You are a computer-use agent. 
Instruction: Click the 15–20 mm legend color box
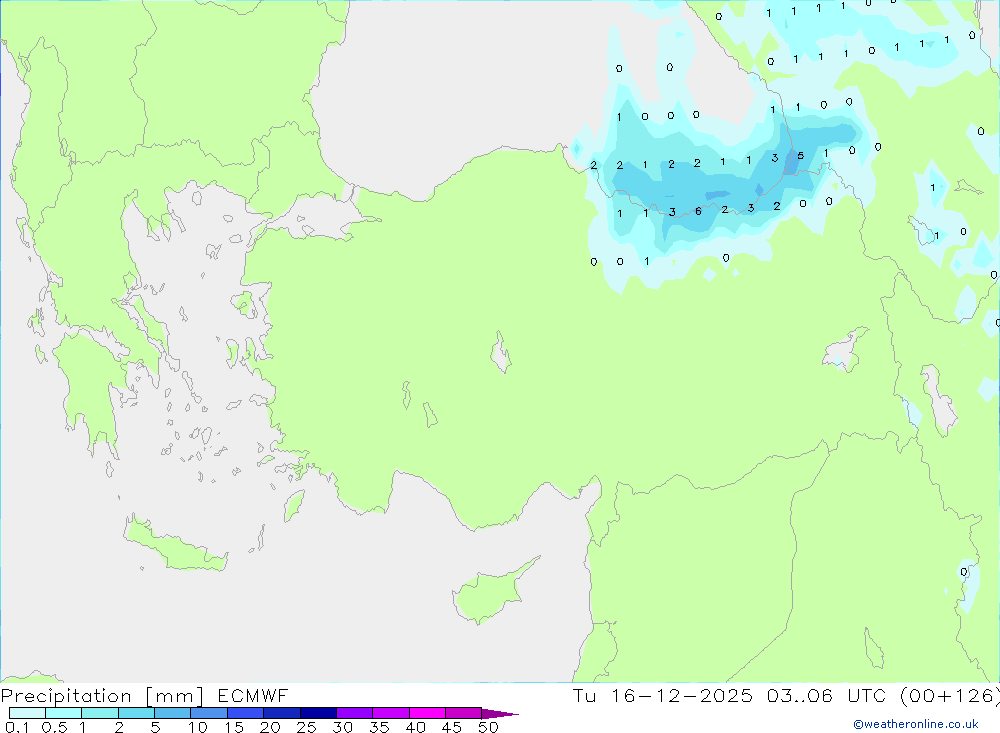pyautogui.click(x=246, y=713)
